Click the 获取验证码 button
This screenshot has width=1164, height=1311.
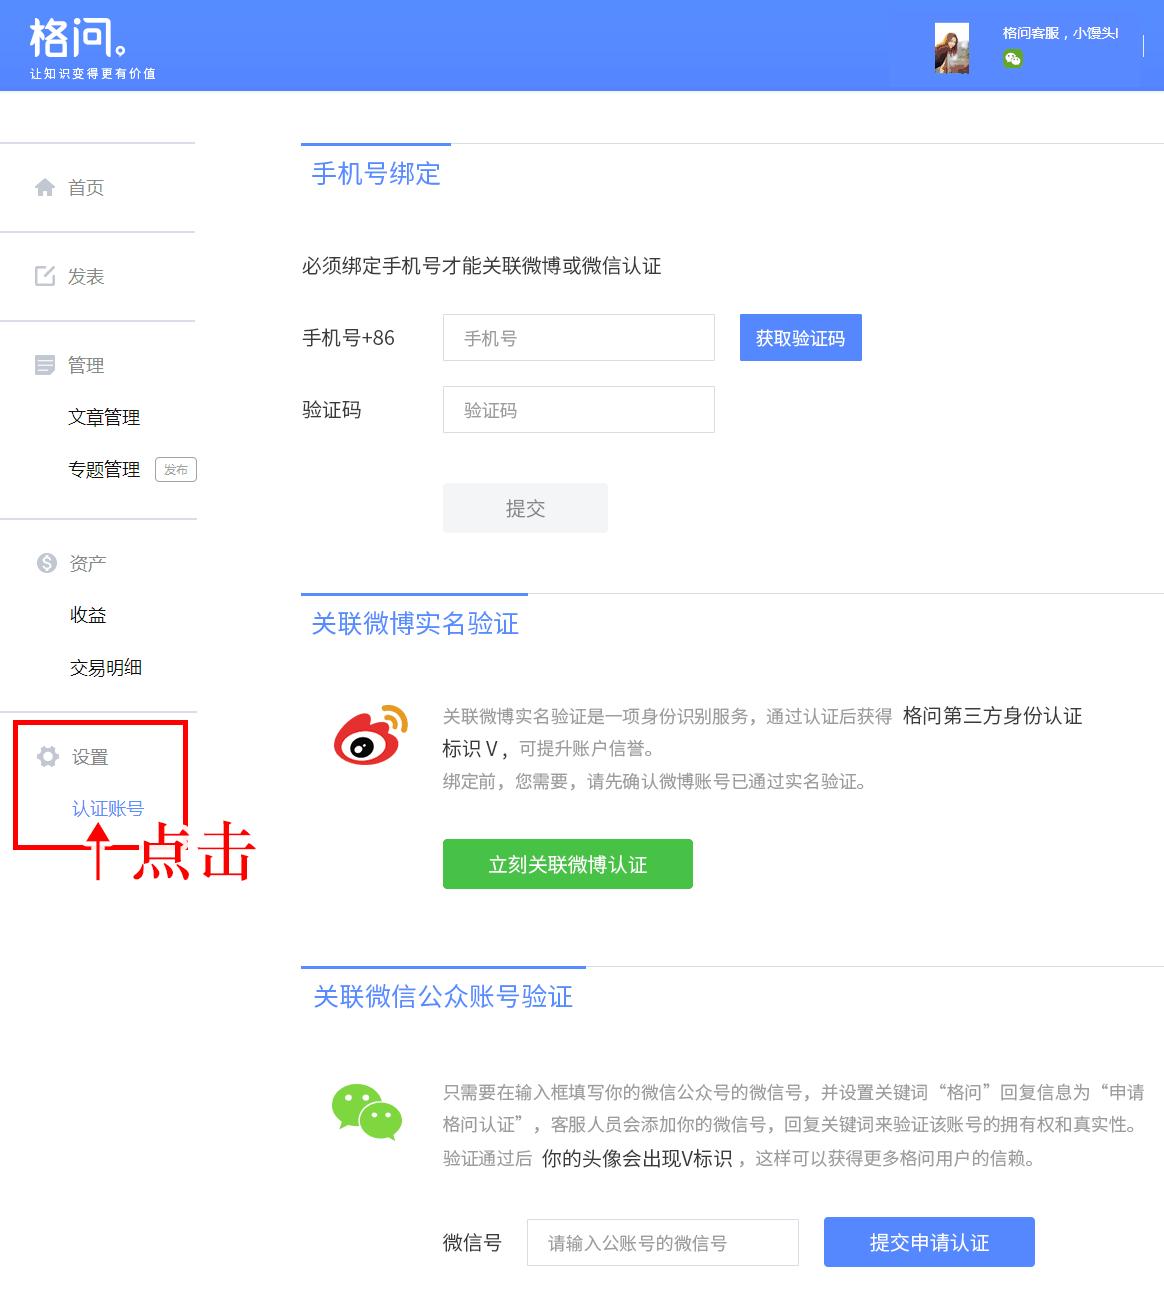tap(799, 337)
